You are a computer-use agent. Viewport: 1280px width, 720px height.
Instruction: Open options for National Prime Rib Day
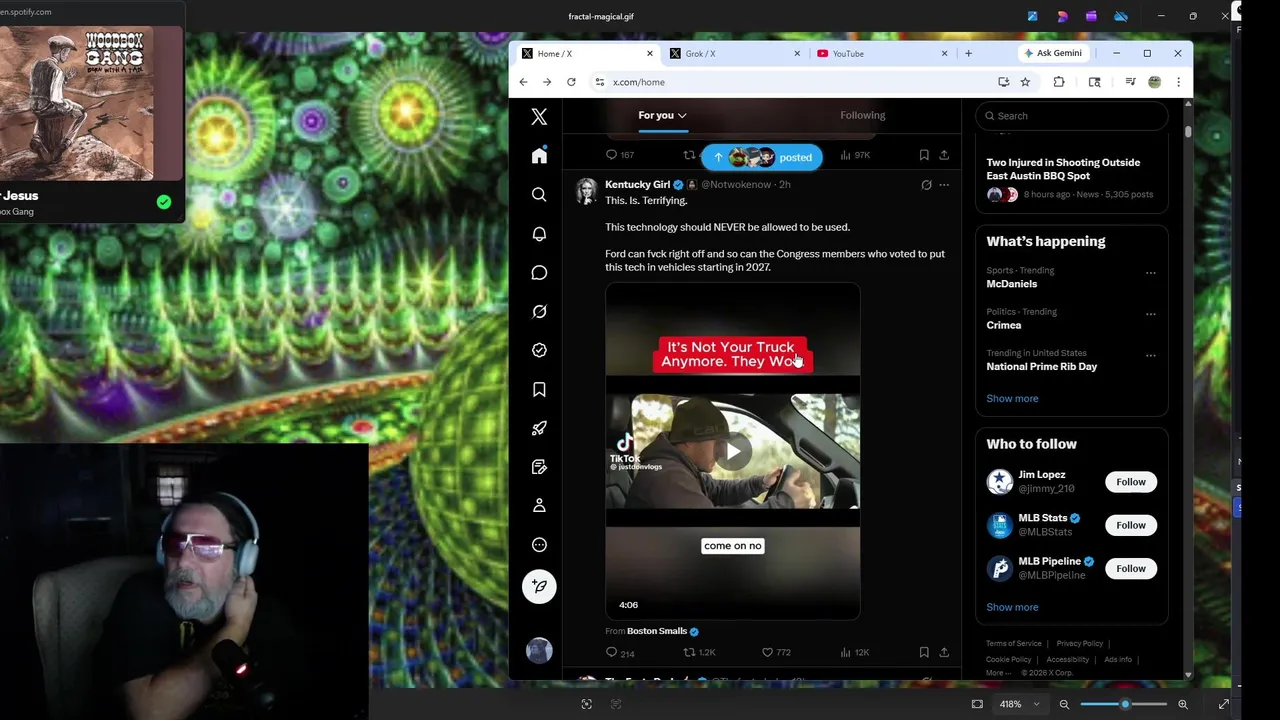[1150, 355]
